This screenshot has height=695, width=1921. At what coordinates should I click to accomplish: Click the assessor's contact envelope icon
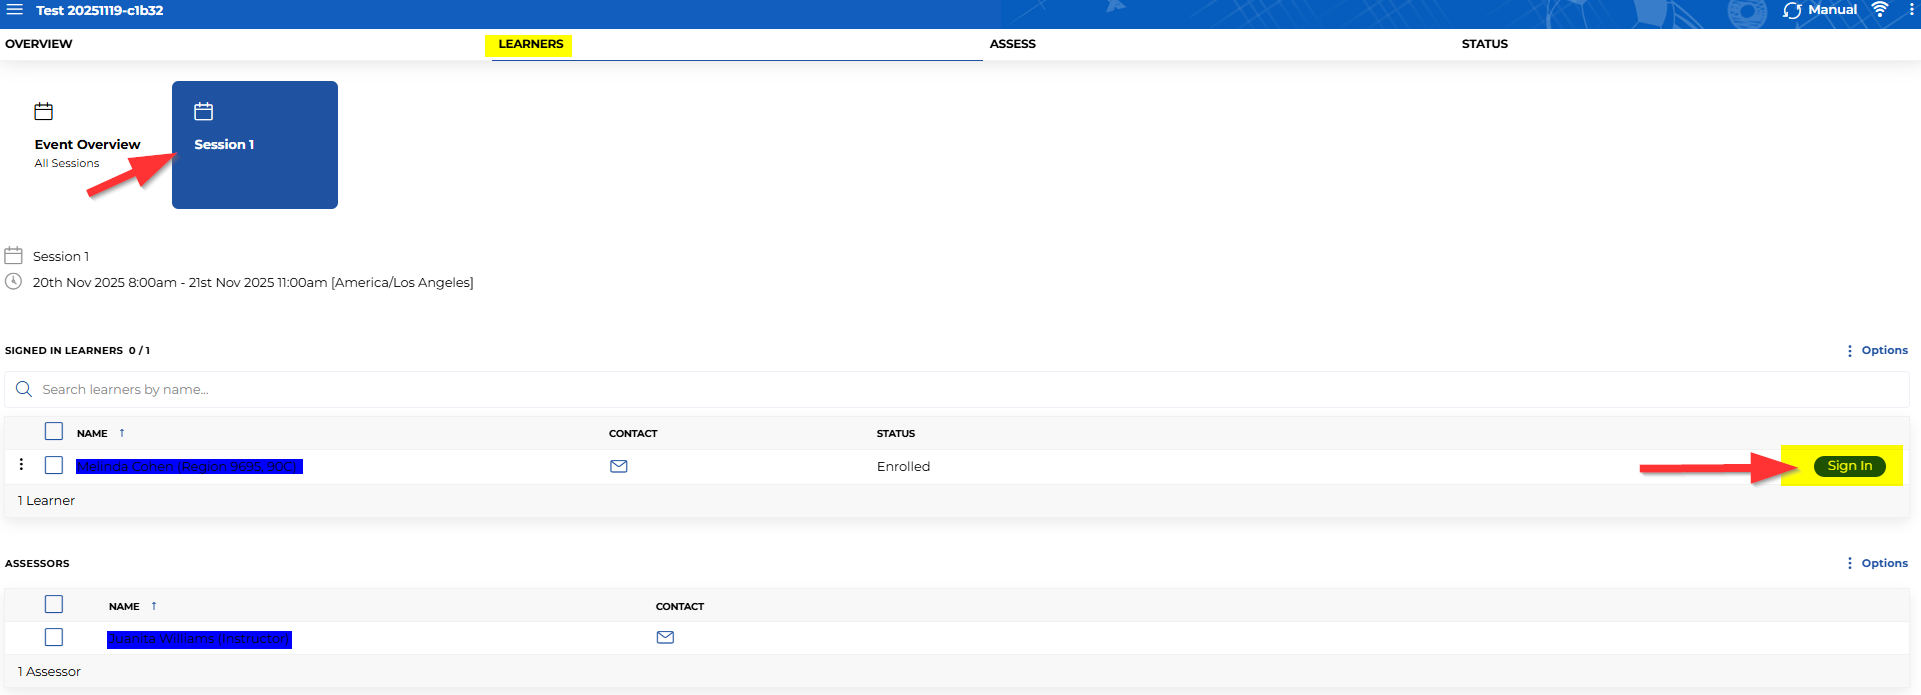coord(665,637)
